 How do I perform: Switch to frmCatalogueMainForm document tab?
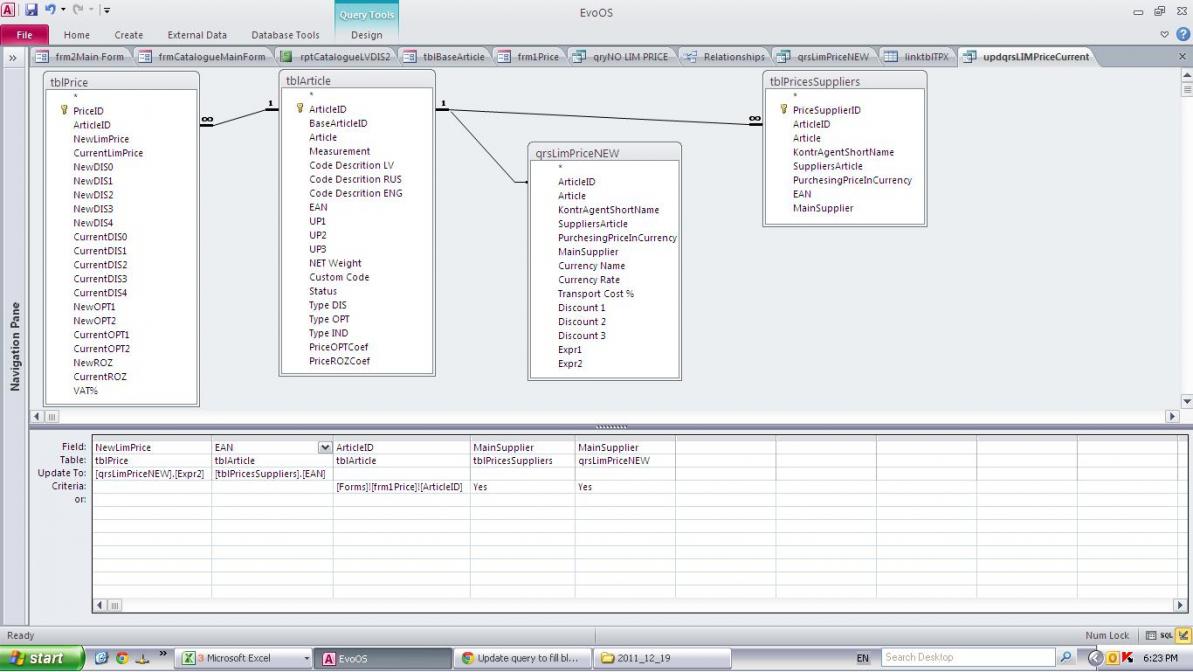tap(204, 57)
